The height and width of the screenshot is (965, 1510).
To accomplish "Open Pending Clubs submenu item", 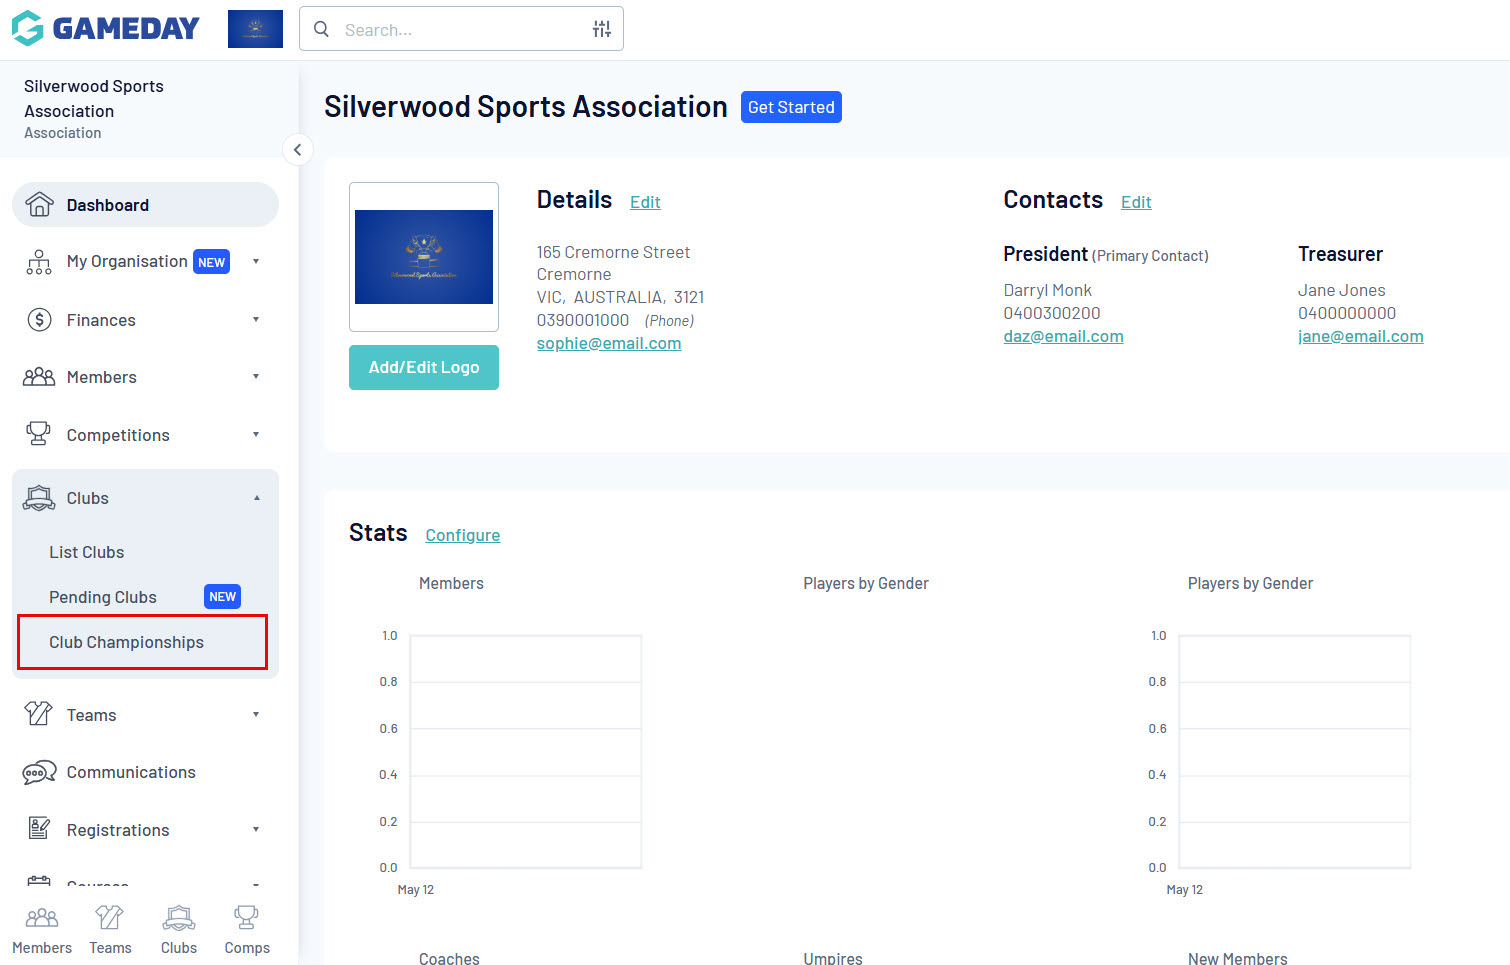I will point(103,597).
